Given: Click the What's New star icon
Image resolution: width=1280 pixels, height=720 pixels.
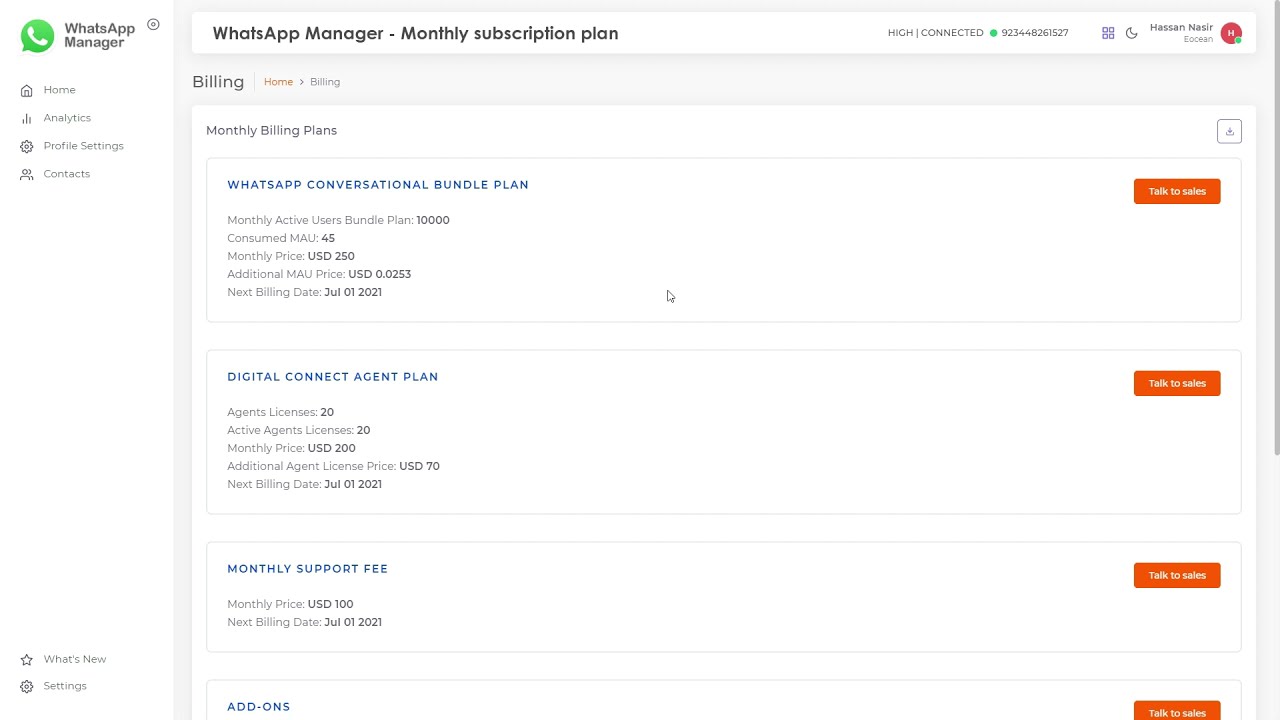Looking at the screenshot, I should coord(26,660).
